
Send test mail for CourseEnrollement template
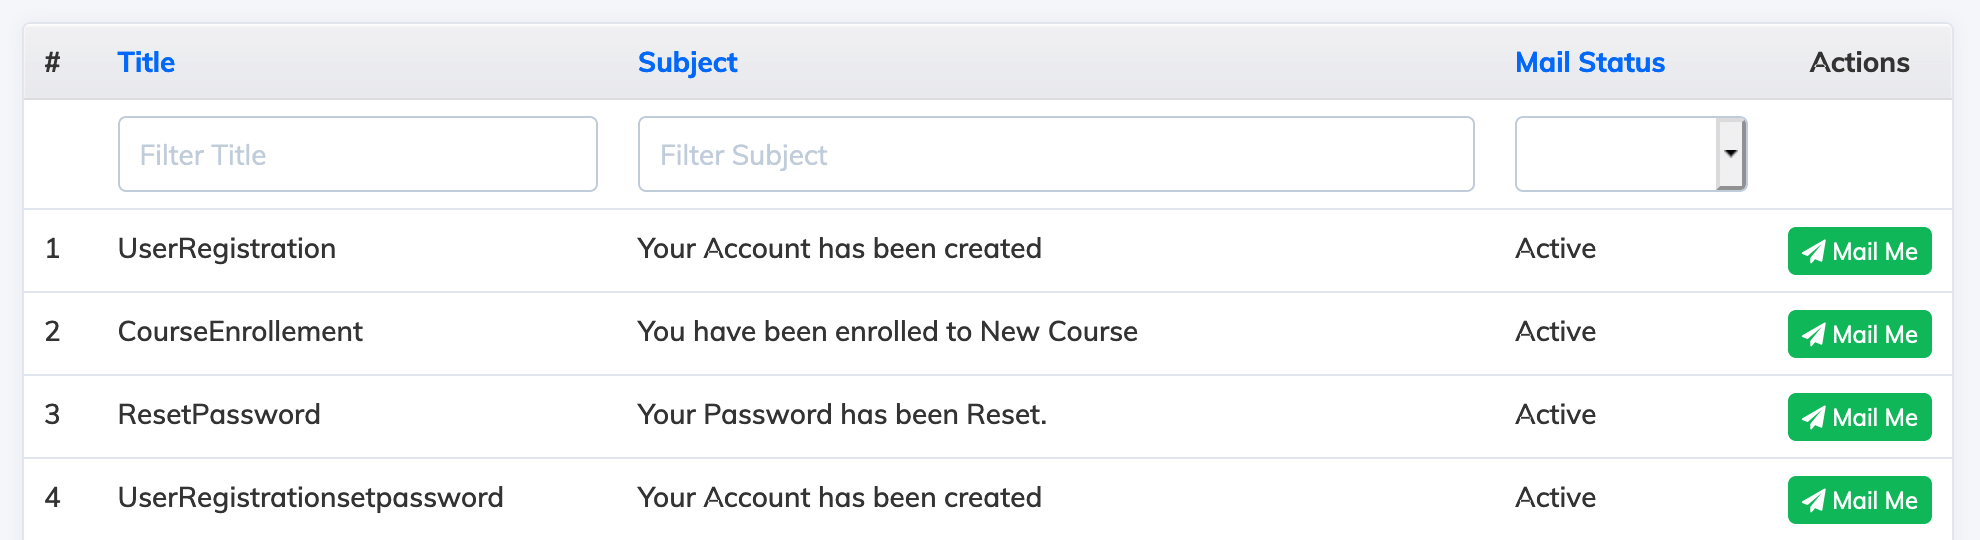pos(1860,334)
